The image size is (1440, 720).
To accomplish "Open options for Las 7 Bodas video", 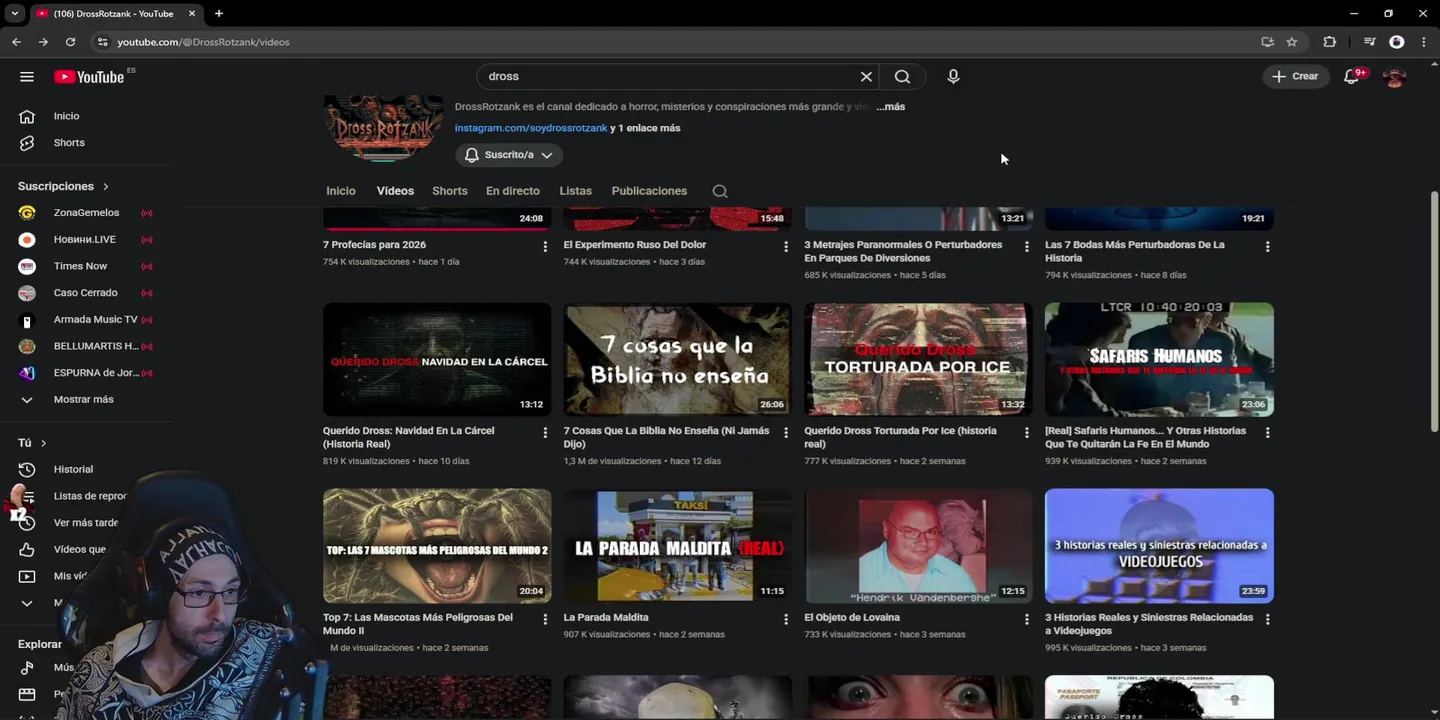I will pos(1267,246).
